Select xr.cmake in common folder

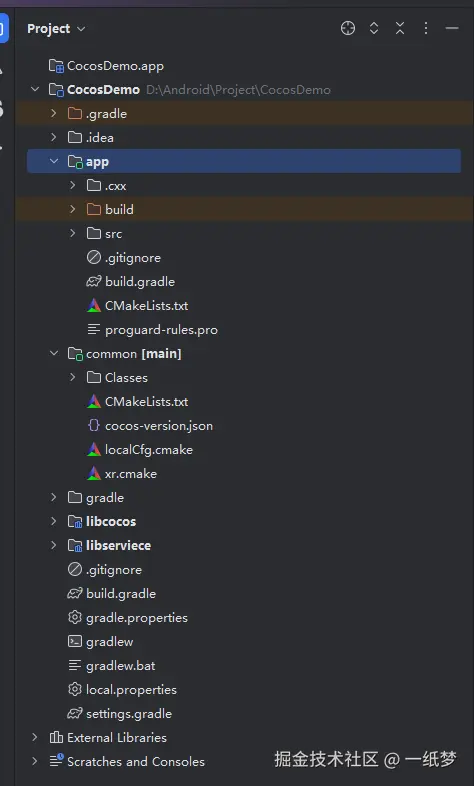pyautogui.click(x=131, y=474)
